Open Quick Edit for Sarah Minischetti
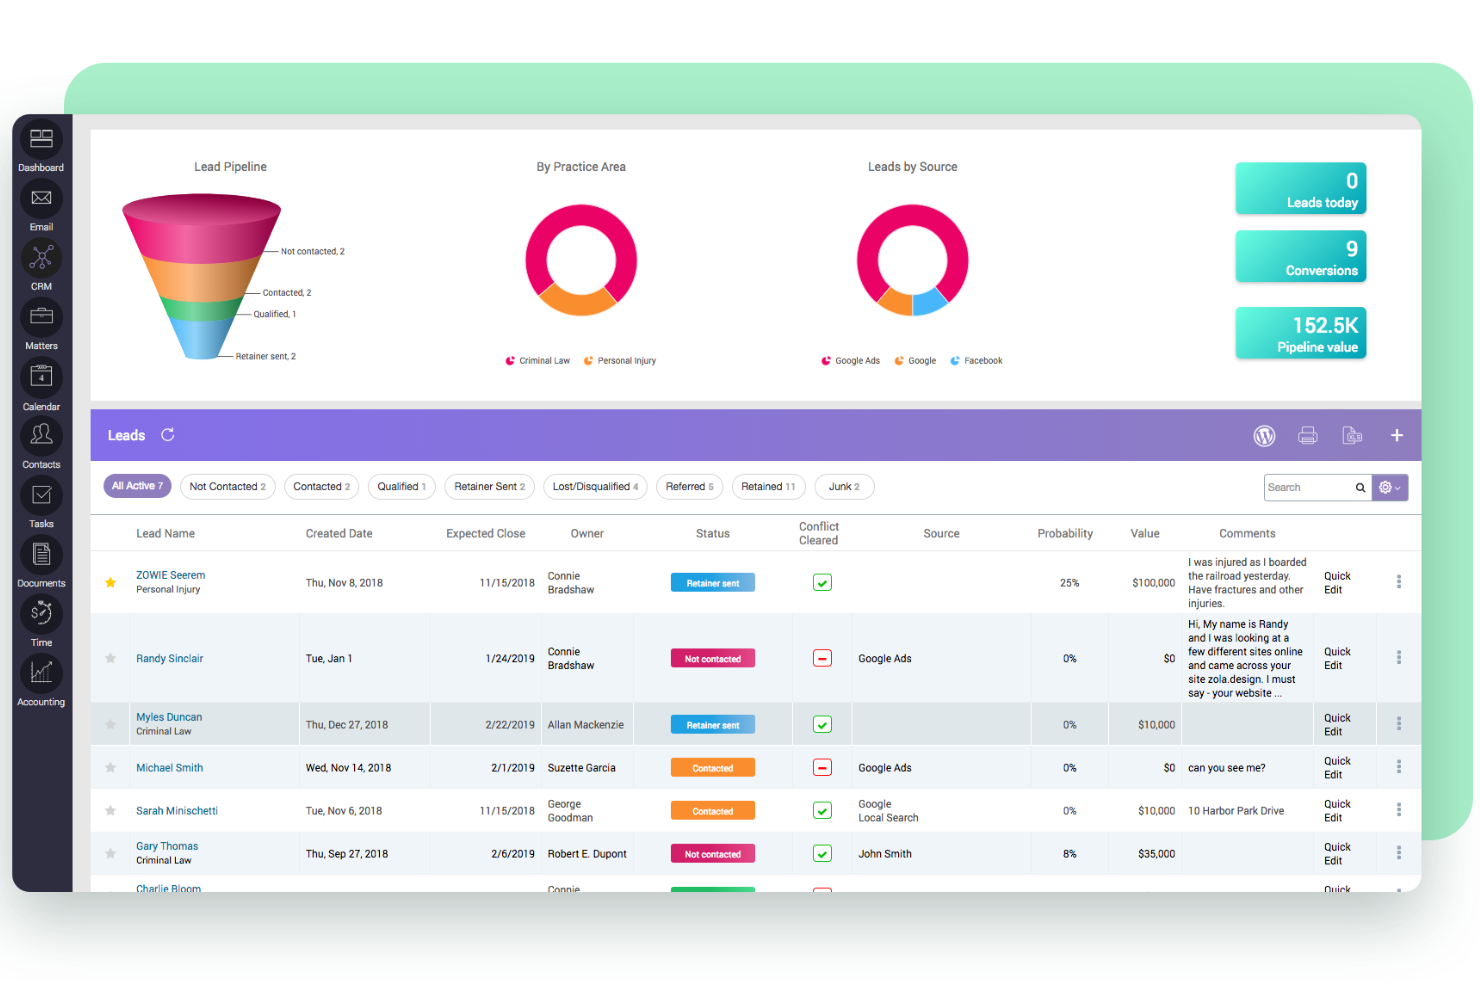The width and height of the screenshot is (1480, 987). coord(1337,810)
